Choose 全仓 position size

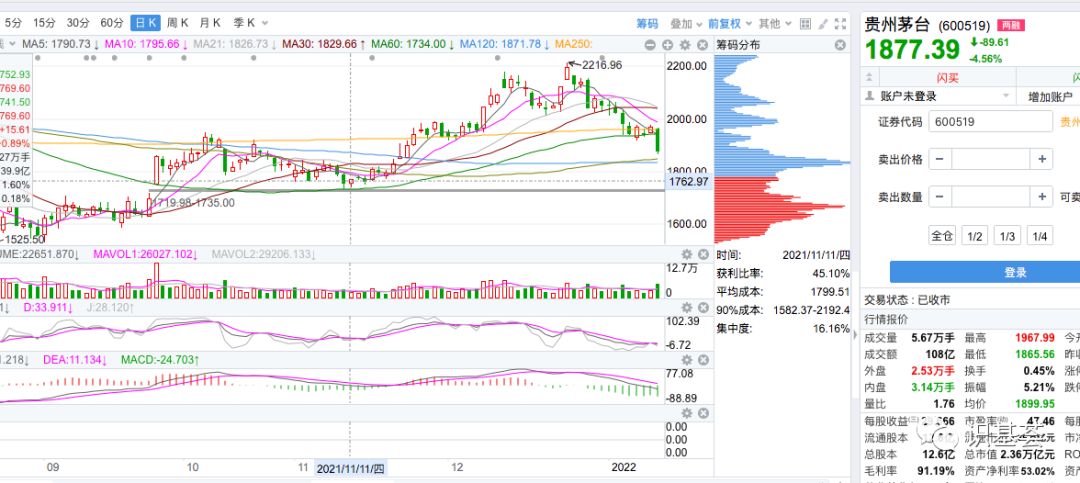(x=942, y=236)
